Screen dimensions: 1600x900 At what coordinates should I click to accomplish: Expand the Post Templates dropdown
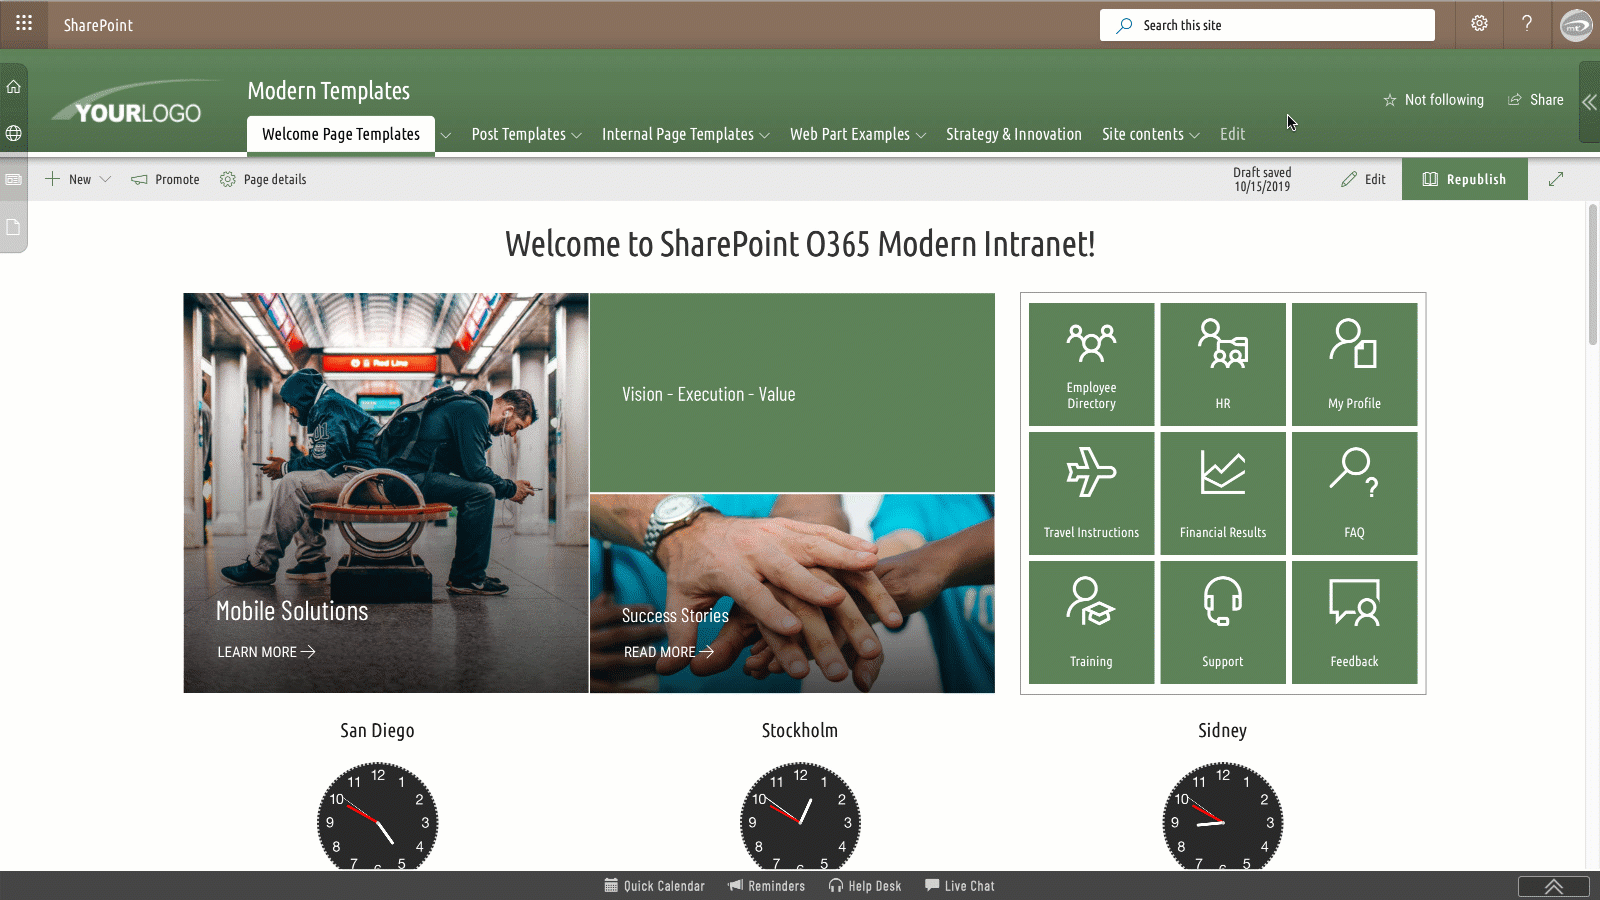[x=526, y=133]
